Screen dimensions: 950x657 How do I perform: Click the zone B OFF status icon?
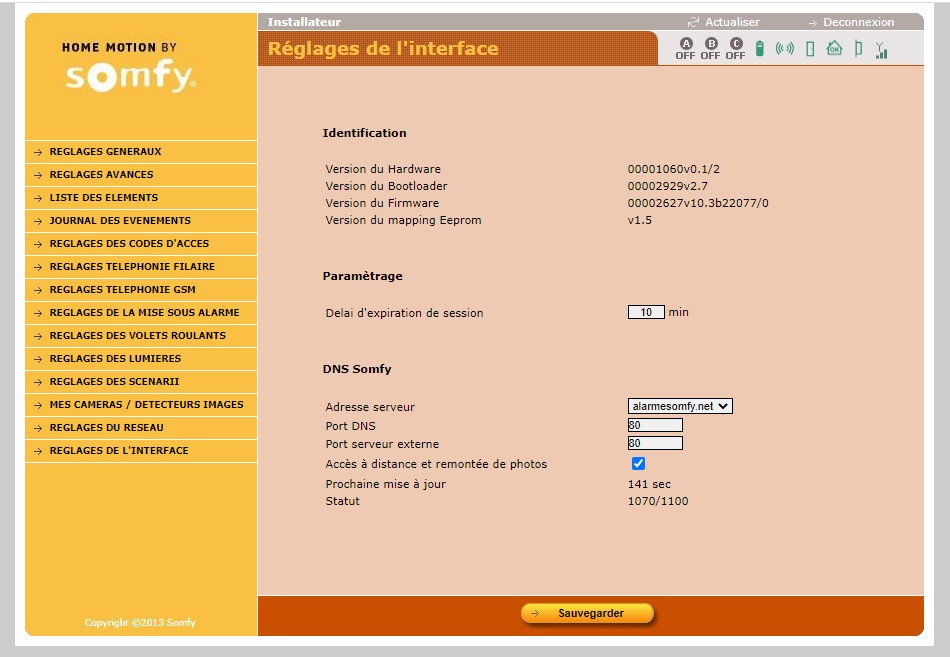(x=711, y=48)
